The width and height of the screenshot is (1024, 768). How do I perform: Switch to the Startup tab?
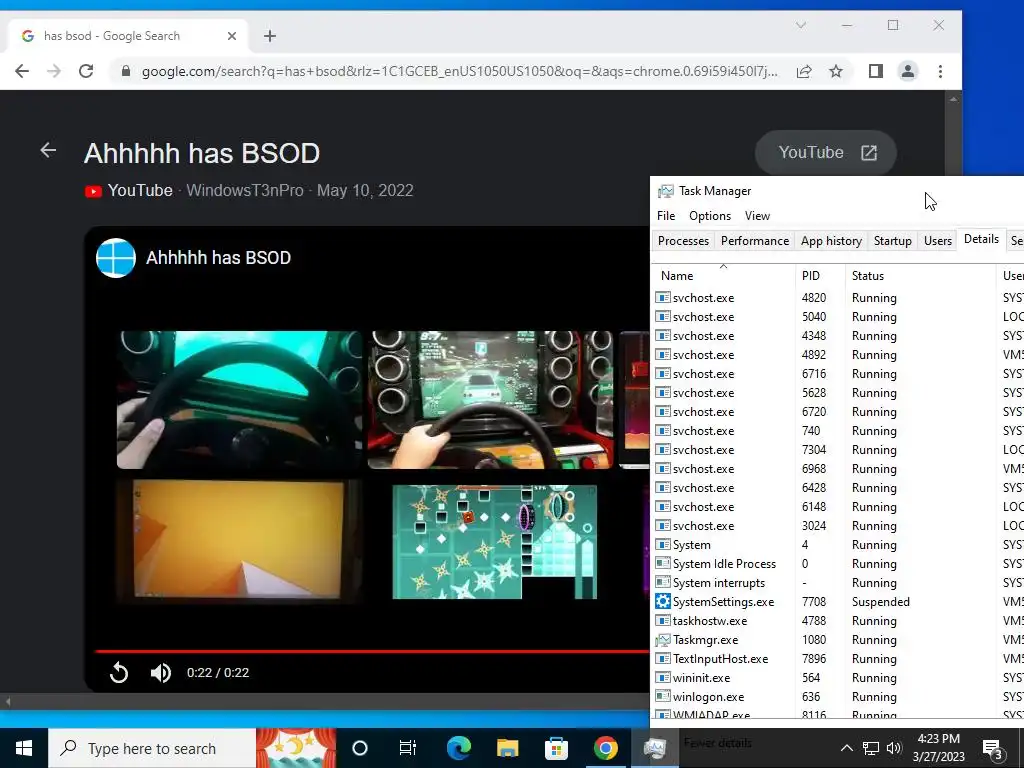coord(893,241)
